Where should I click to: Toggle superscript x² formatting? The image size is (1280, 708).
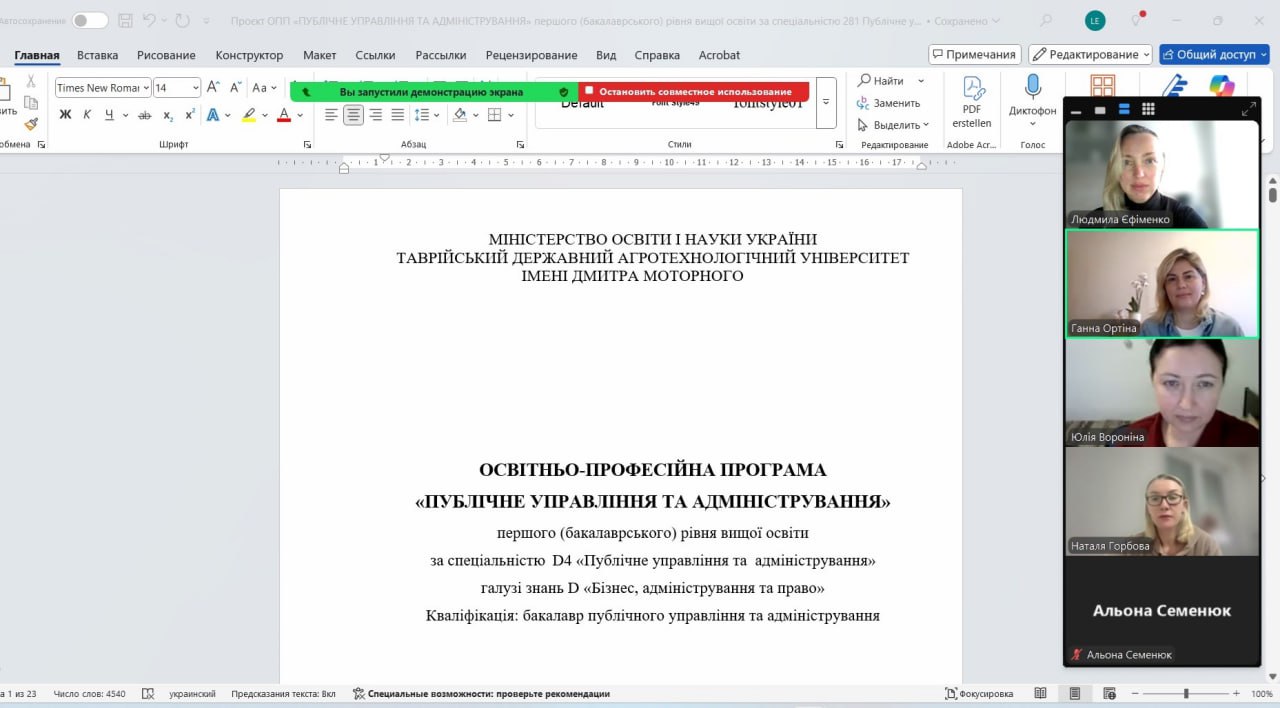coord(190,115)
